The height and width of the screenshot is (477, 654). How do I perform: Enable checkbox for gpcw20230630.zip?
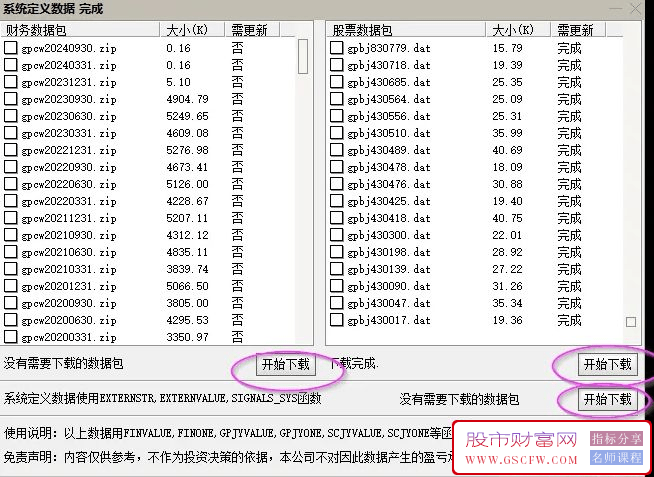(x=11, y=116)
